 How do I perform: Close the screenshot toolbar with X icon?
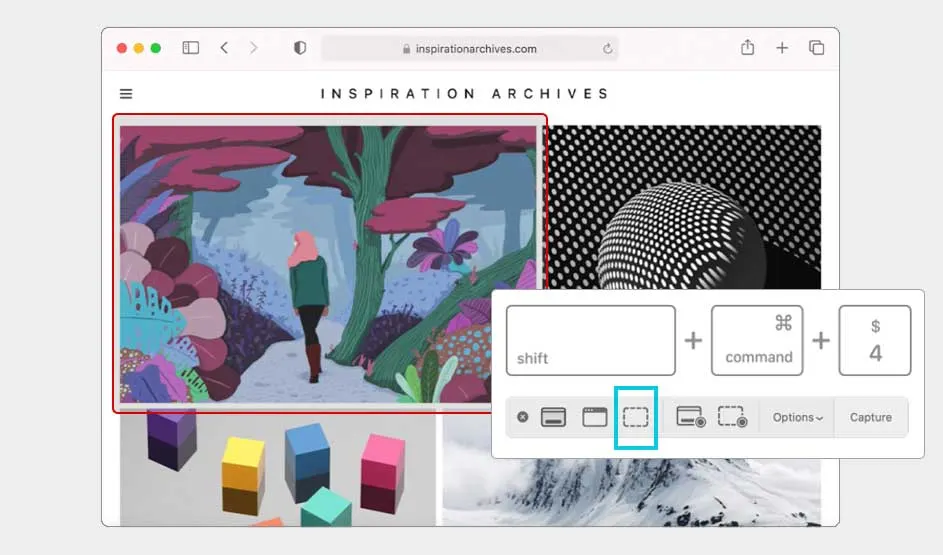(x=523, y=417)
